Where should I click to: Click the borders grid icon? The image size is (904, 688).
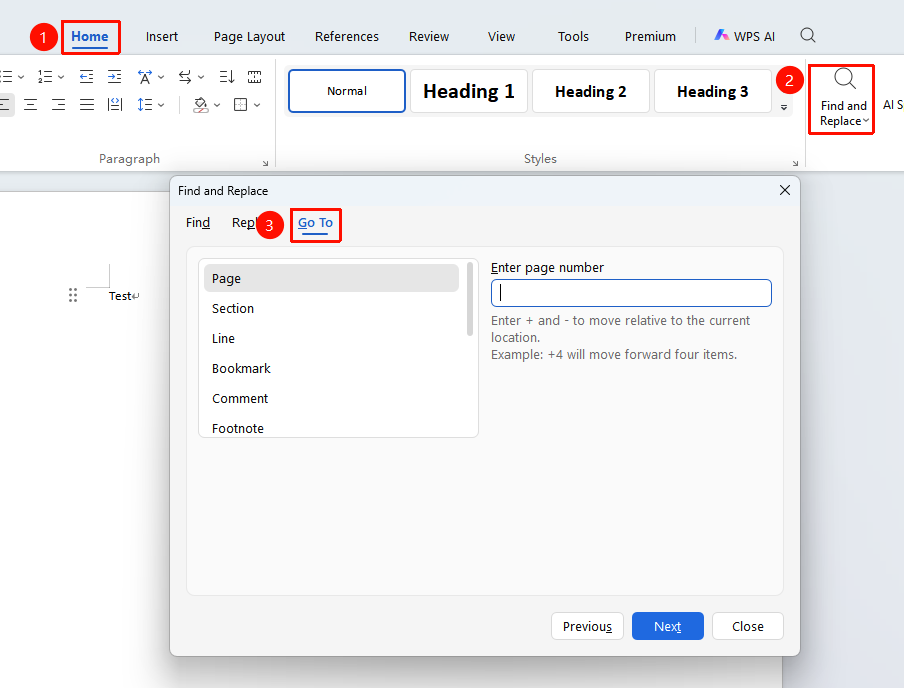pos(240,104)
